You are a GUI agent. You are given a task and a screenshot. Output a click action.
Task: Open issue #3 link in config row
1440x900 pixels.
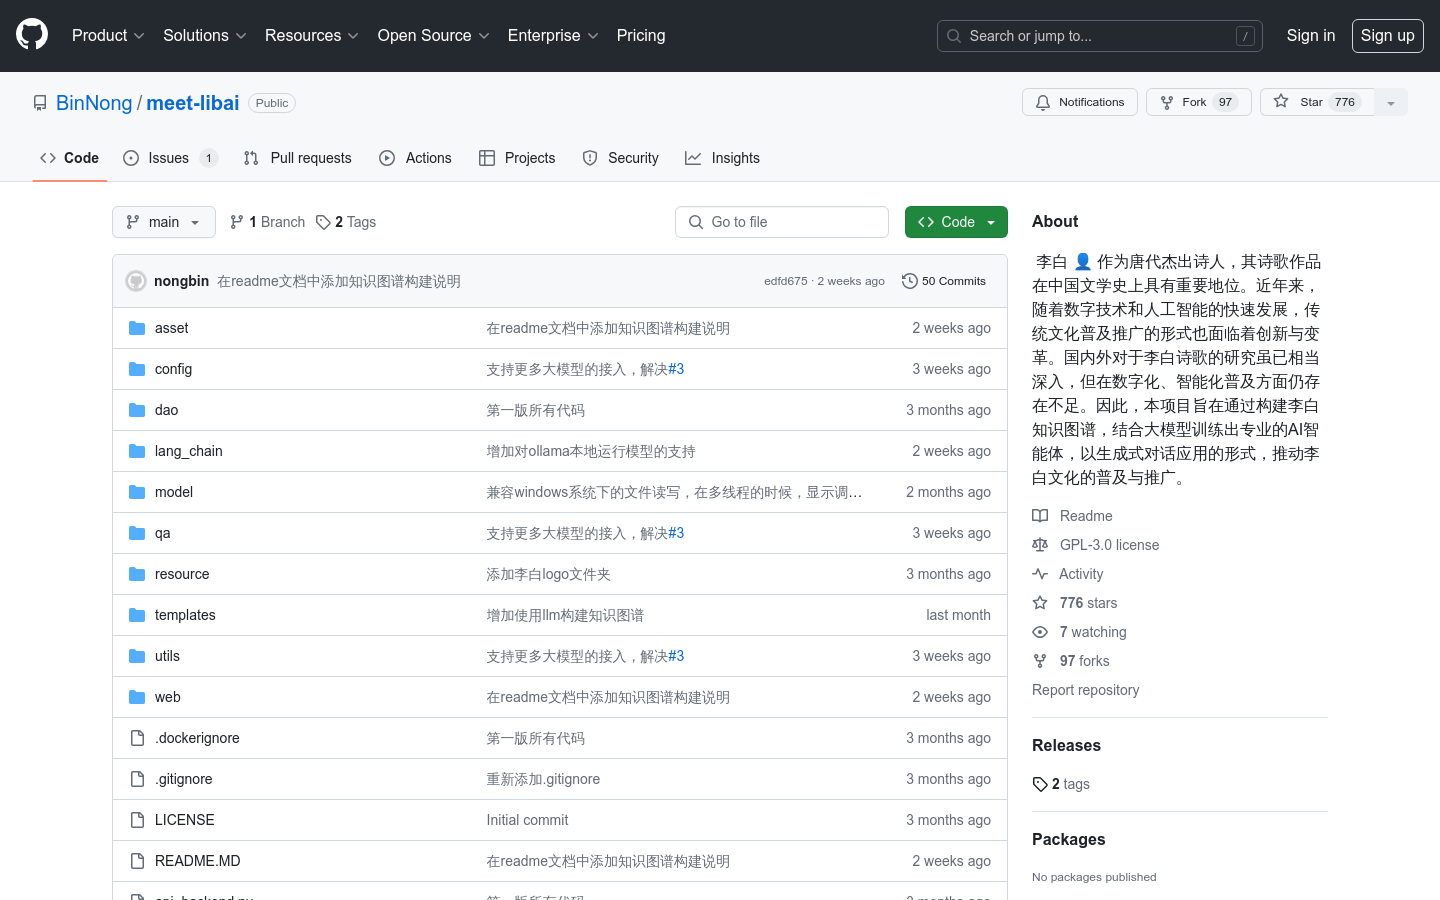pyautogui.click(x=676, y=369)
